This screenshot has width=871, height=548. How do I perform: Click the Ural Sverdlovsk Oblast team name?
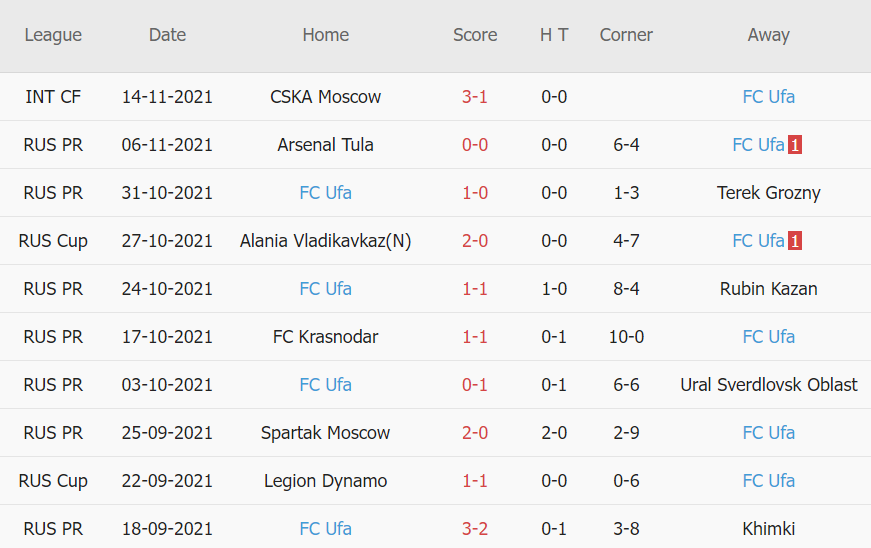768,385
